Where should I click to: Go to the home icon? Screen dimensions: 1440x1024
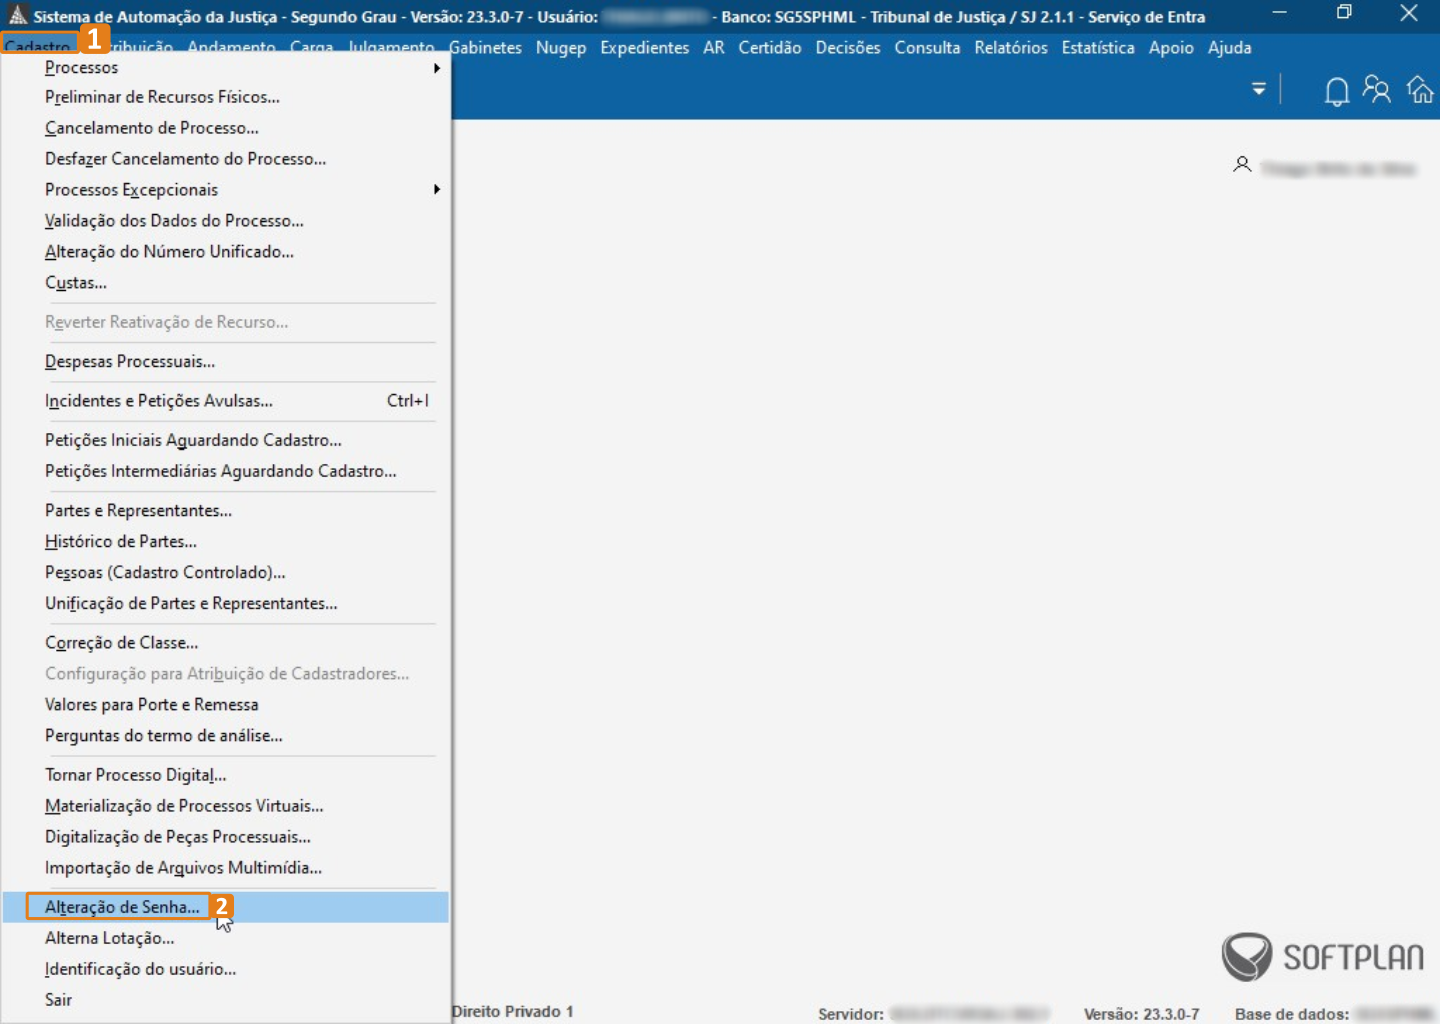[x=1420, y=90]
